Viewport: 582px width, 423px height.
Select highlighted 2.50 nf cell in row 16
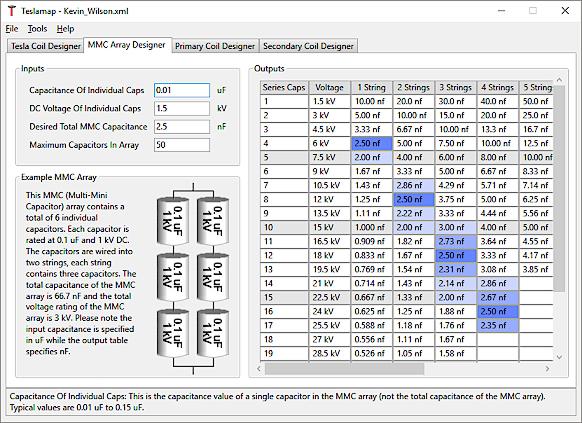(x=498, y=311)
